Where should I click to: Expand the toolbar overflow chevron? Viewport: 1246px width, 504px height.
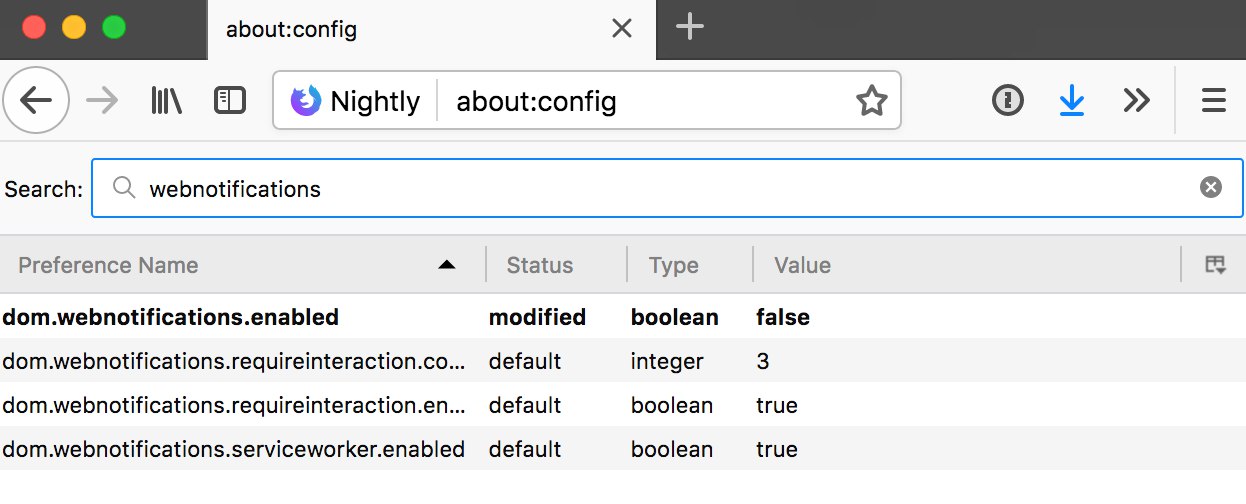(x=1136, y=100)
